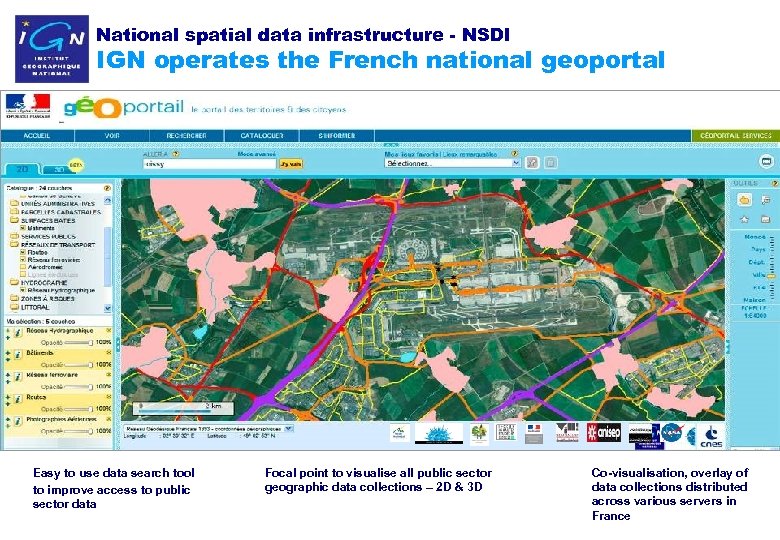Click the add favorite place icon
Viewport: 780px width, 540px height.
click(x=532, y=163)
